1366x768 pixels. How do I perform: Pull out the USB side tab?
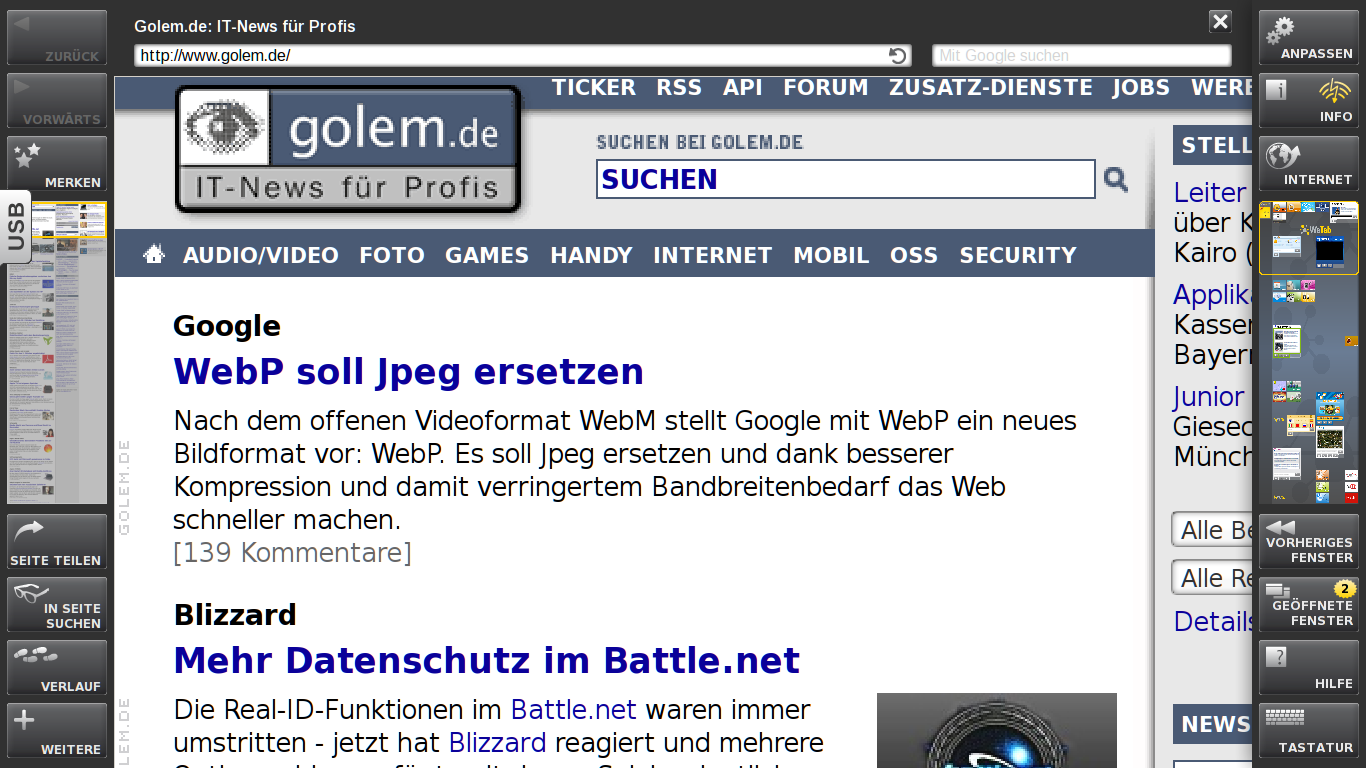tap(16, 227)
